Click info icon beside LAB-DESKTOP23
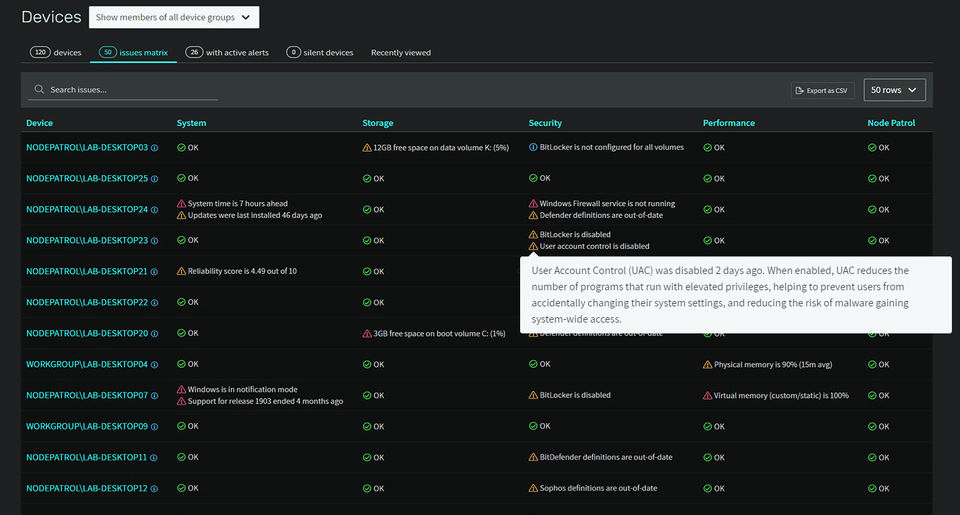This screenshot has width=960, height=515. point(154,241)
